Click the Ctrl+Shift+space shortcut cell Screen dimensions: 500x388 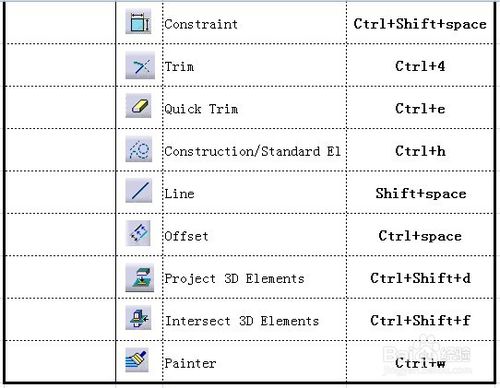point(420,23)
